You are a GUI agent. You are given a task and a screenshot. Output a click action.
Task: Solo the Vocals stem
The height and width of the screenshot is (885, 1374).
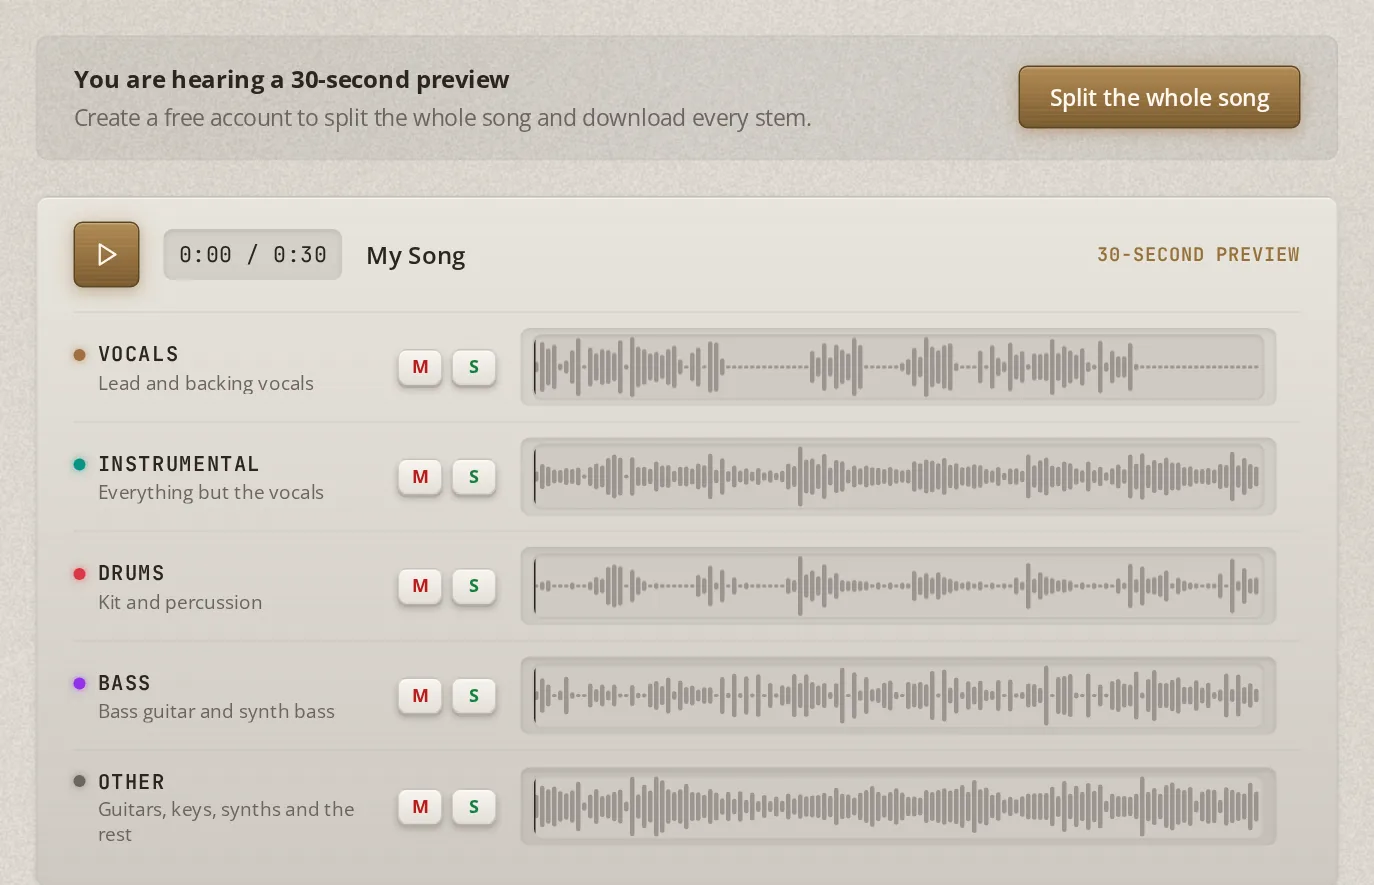click(474, 367)
